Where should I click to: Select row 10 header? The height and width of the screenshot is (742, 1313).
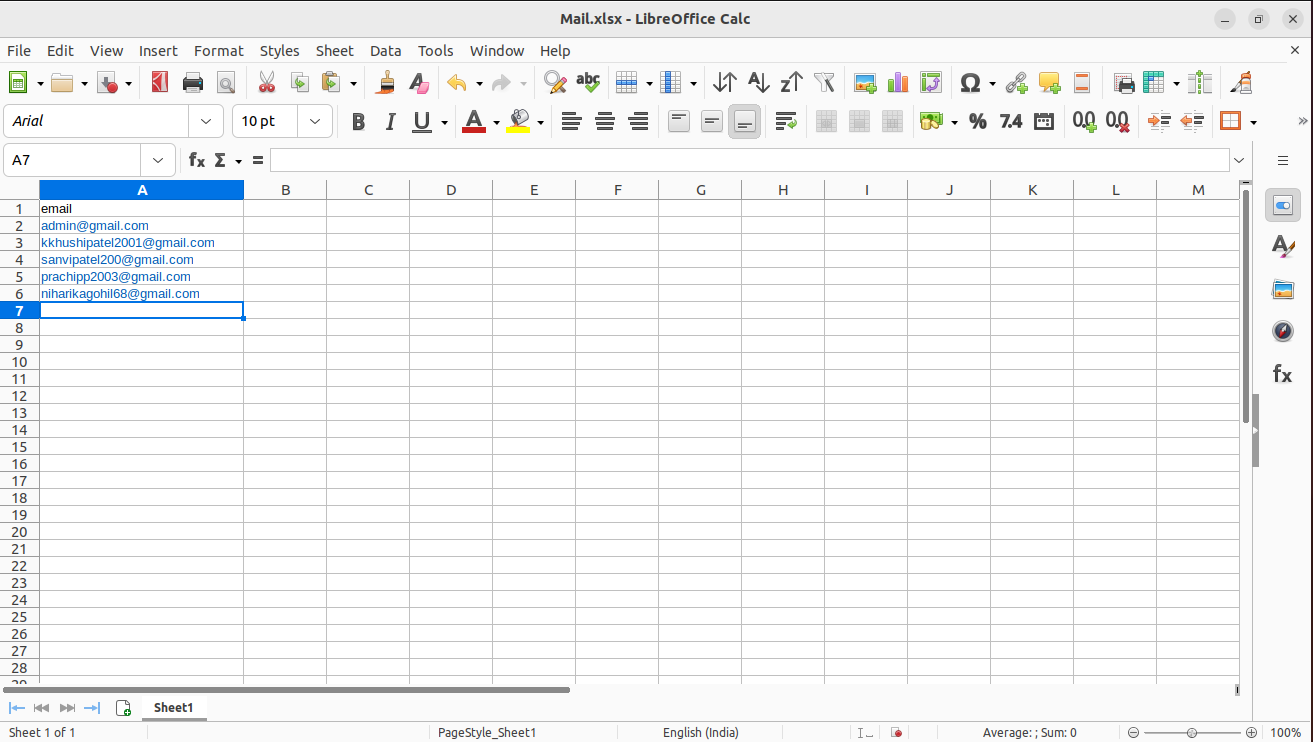19,362
